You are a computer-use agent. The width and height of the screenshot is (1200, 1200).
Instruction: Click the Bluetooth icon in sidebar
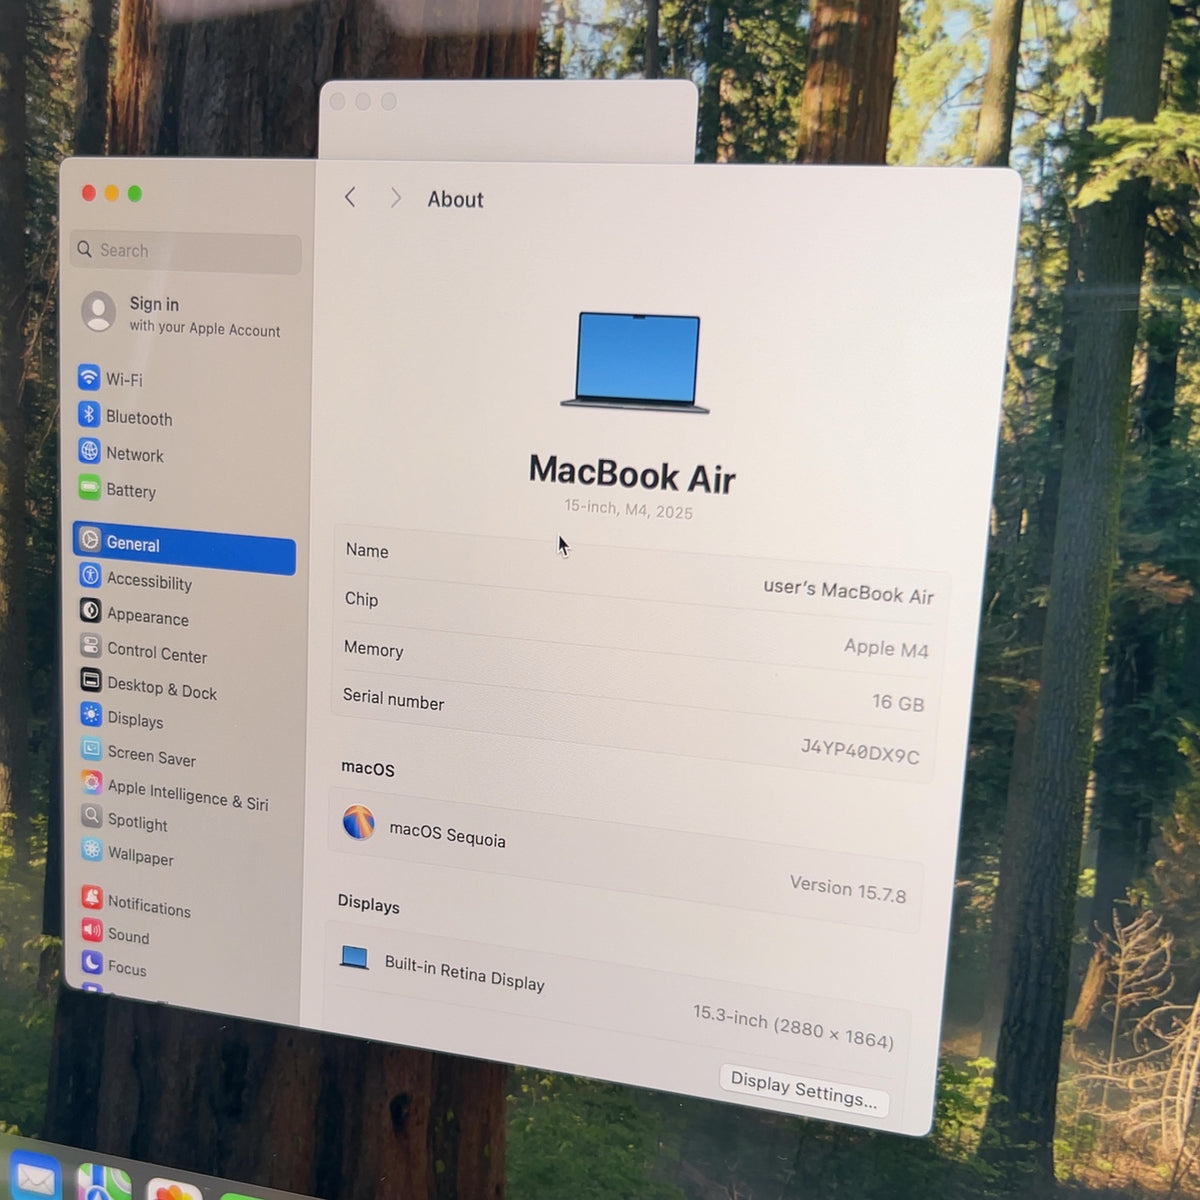[89, 414]
